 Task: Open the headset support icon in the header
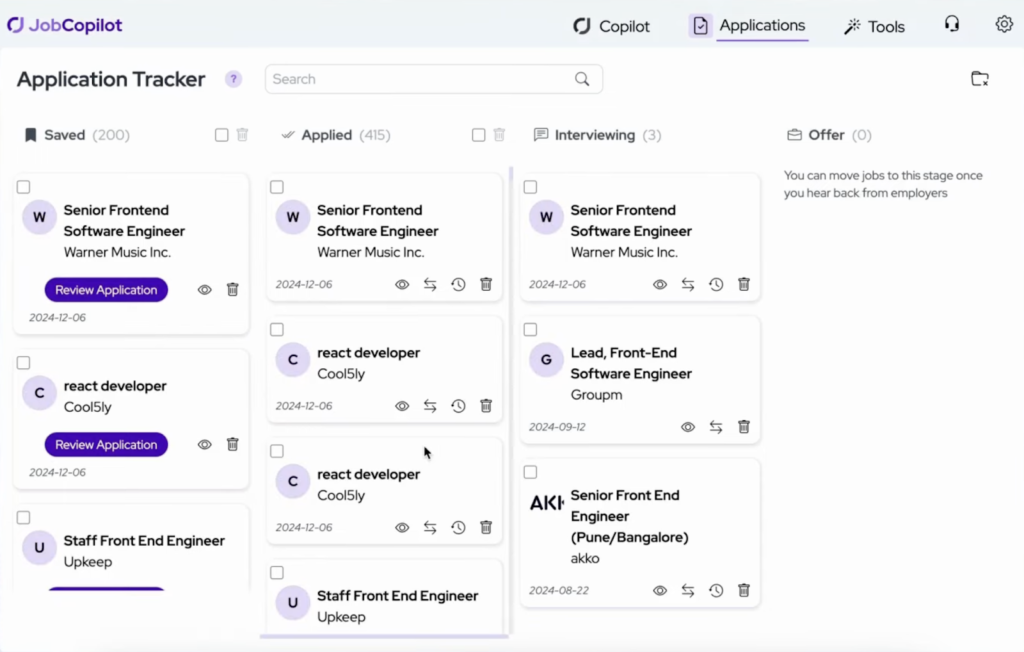click(x=952, y=24)
